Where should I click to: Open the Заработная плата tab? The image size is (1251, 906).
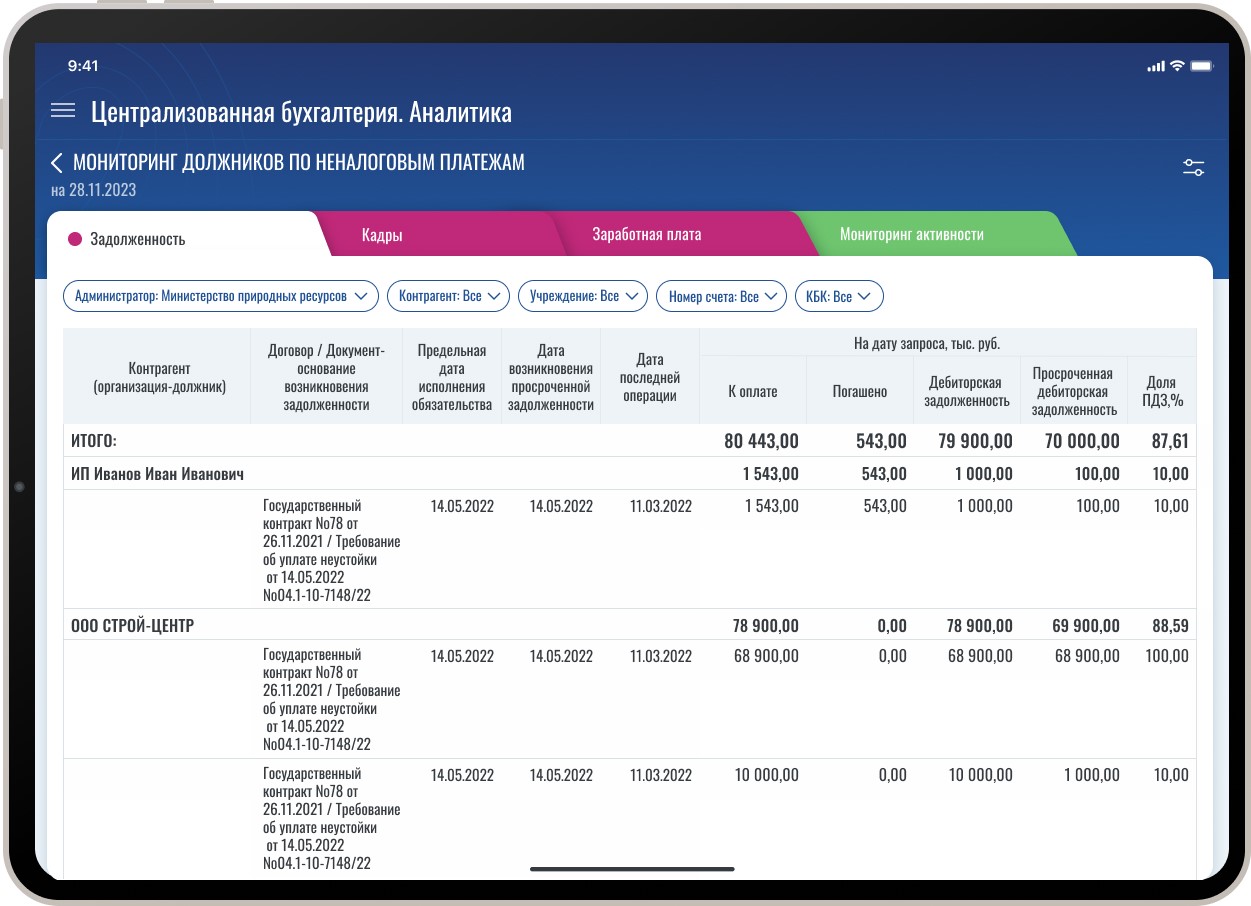646,235
